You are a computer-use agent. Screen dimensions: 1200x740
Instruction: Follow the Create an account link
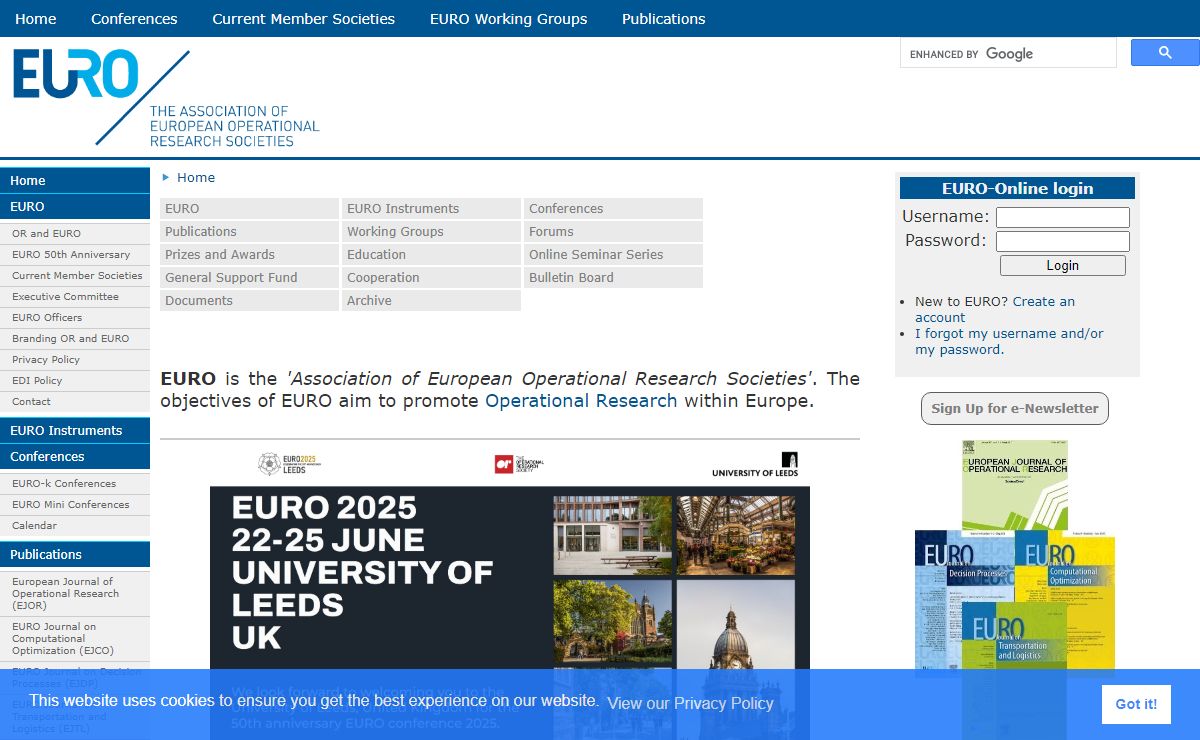995,309
